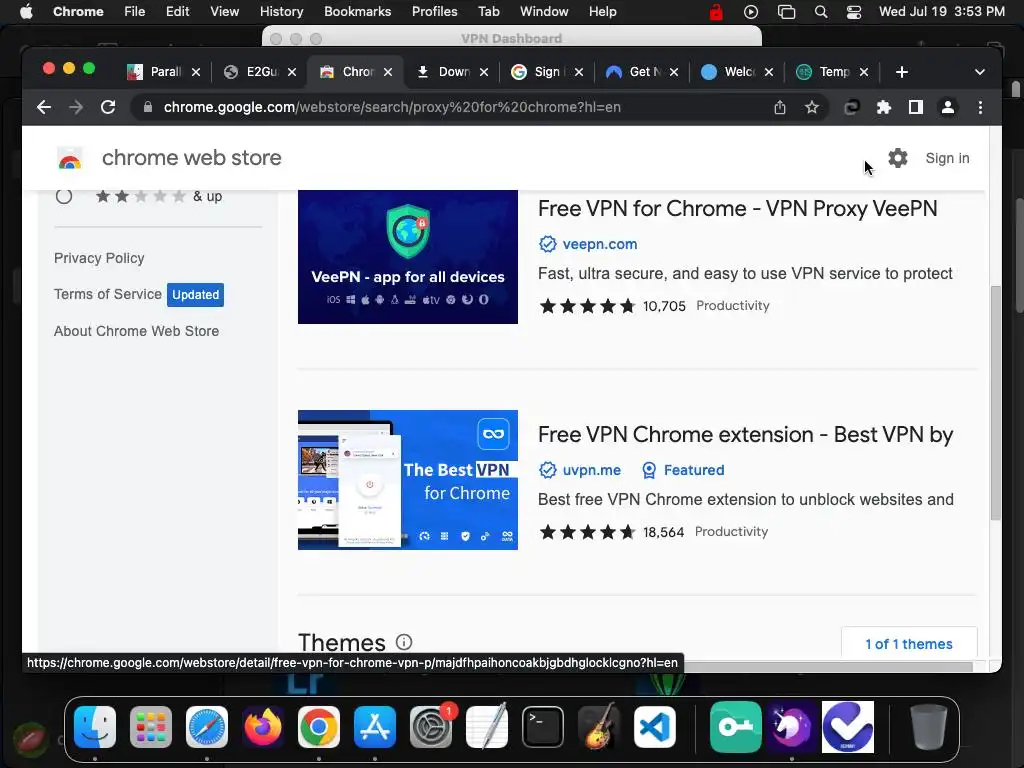Open Finder from the Dock
The width and height of the screenshot is (1024, 768).
coord(95,726)
